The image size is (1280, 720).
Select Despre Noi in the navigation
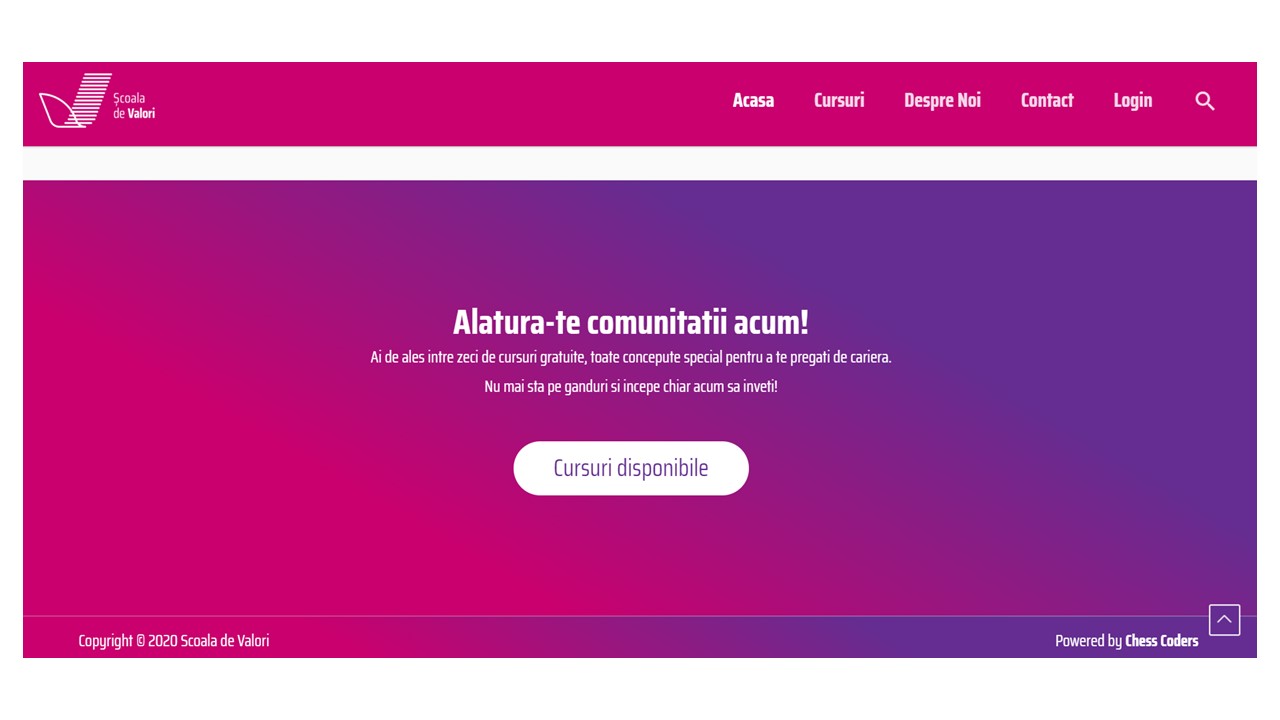(942, 100)
